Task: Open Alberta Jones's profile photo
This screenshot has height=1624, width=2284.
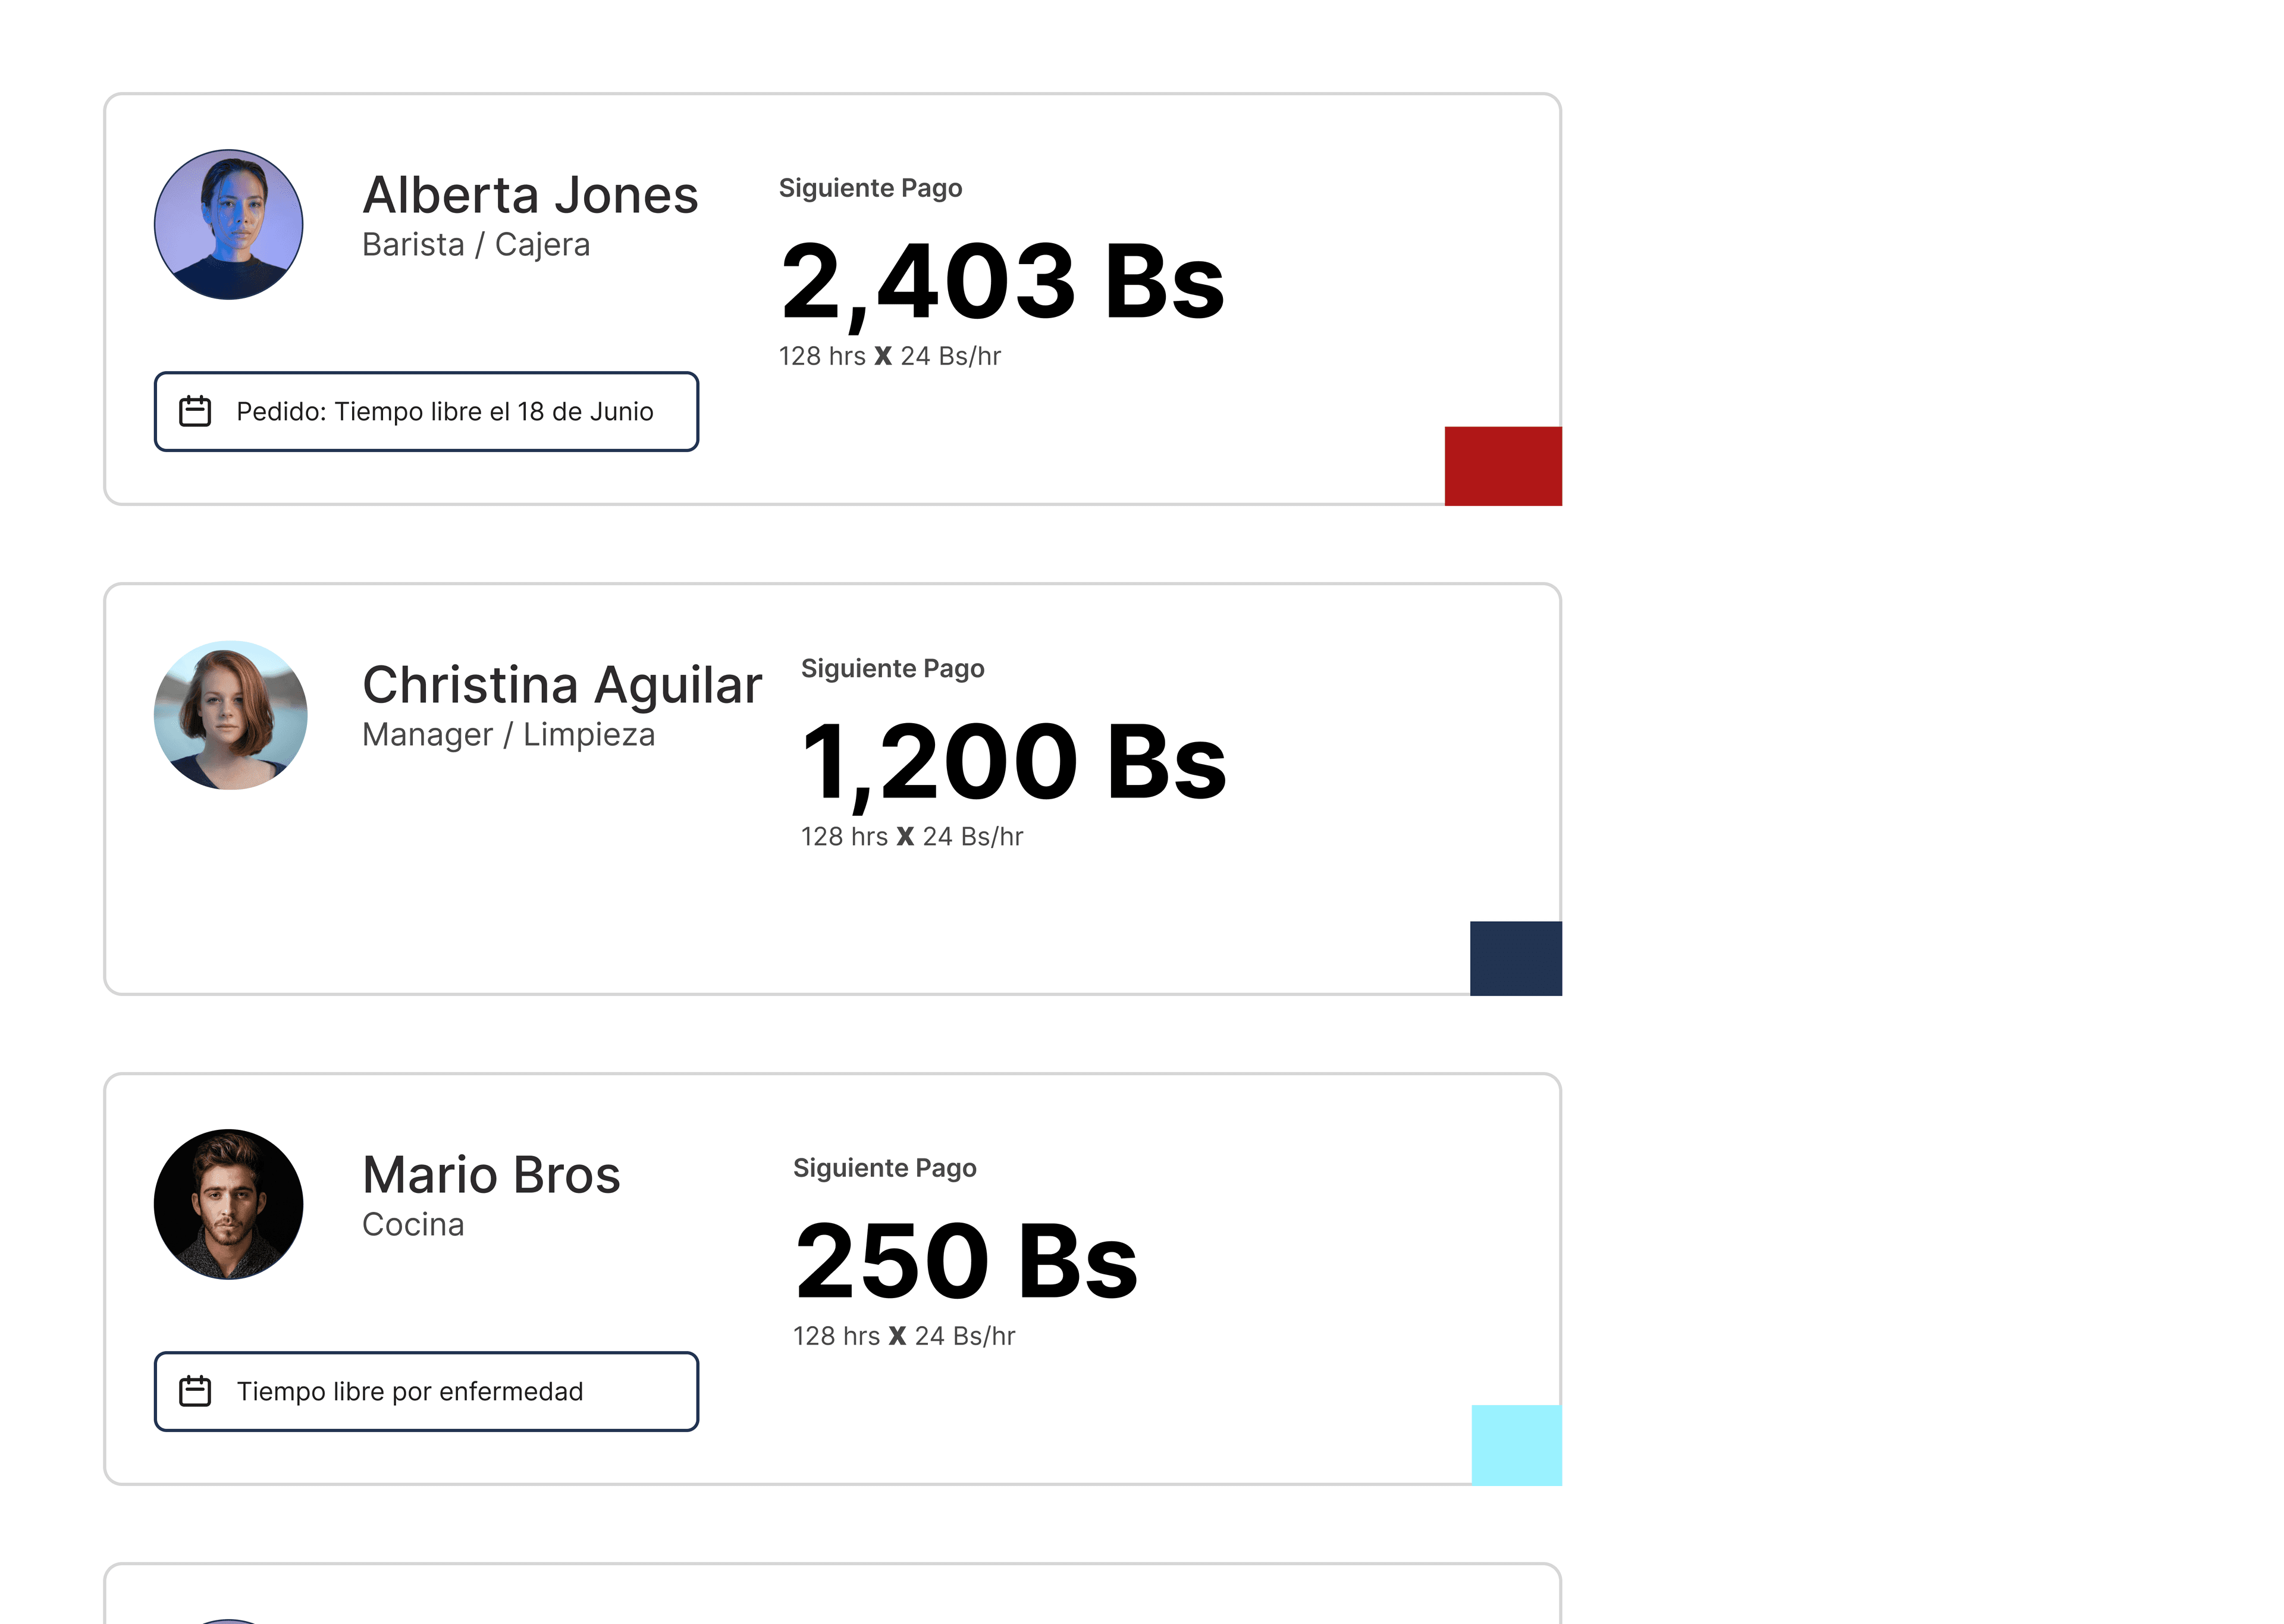Action: pyautogui.click(x=229, y=225)
